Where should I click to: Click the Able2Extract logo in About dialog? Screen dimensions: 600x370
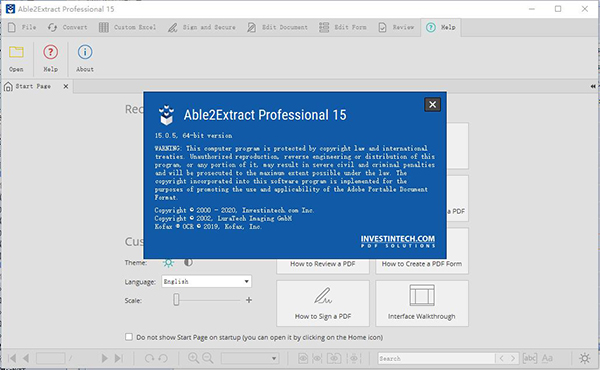[166, 115]
